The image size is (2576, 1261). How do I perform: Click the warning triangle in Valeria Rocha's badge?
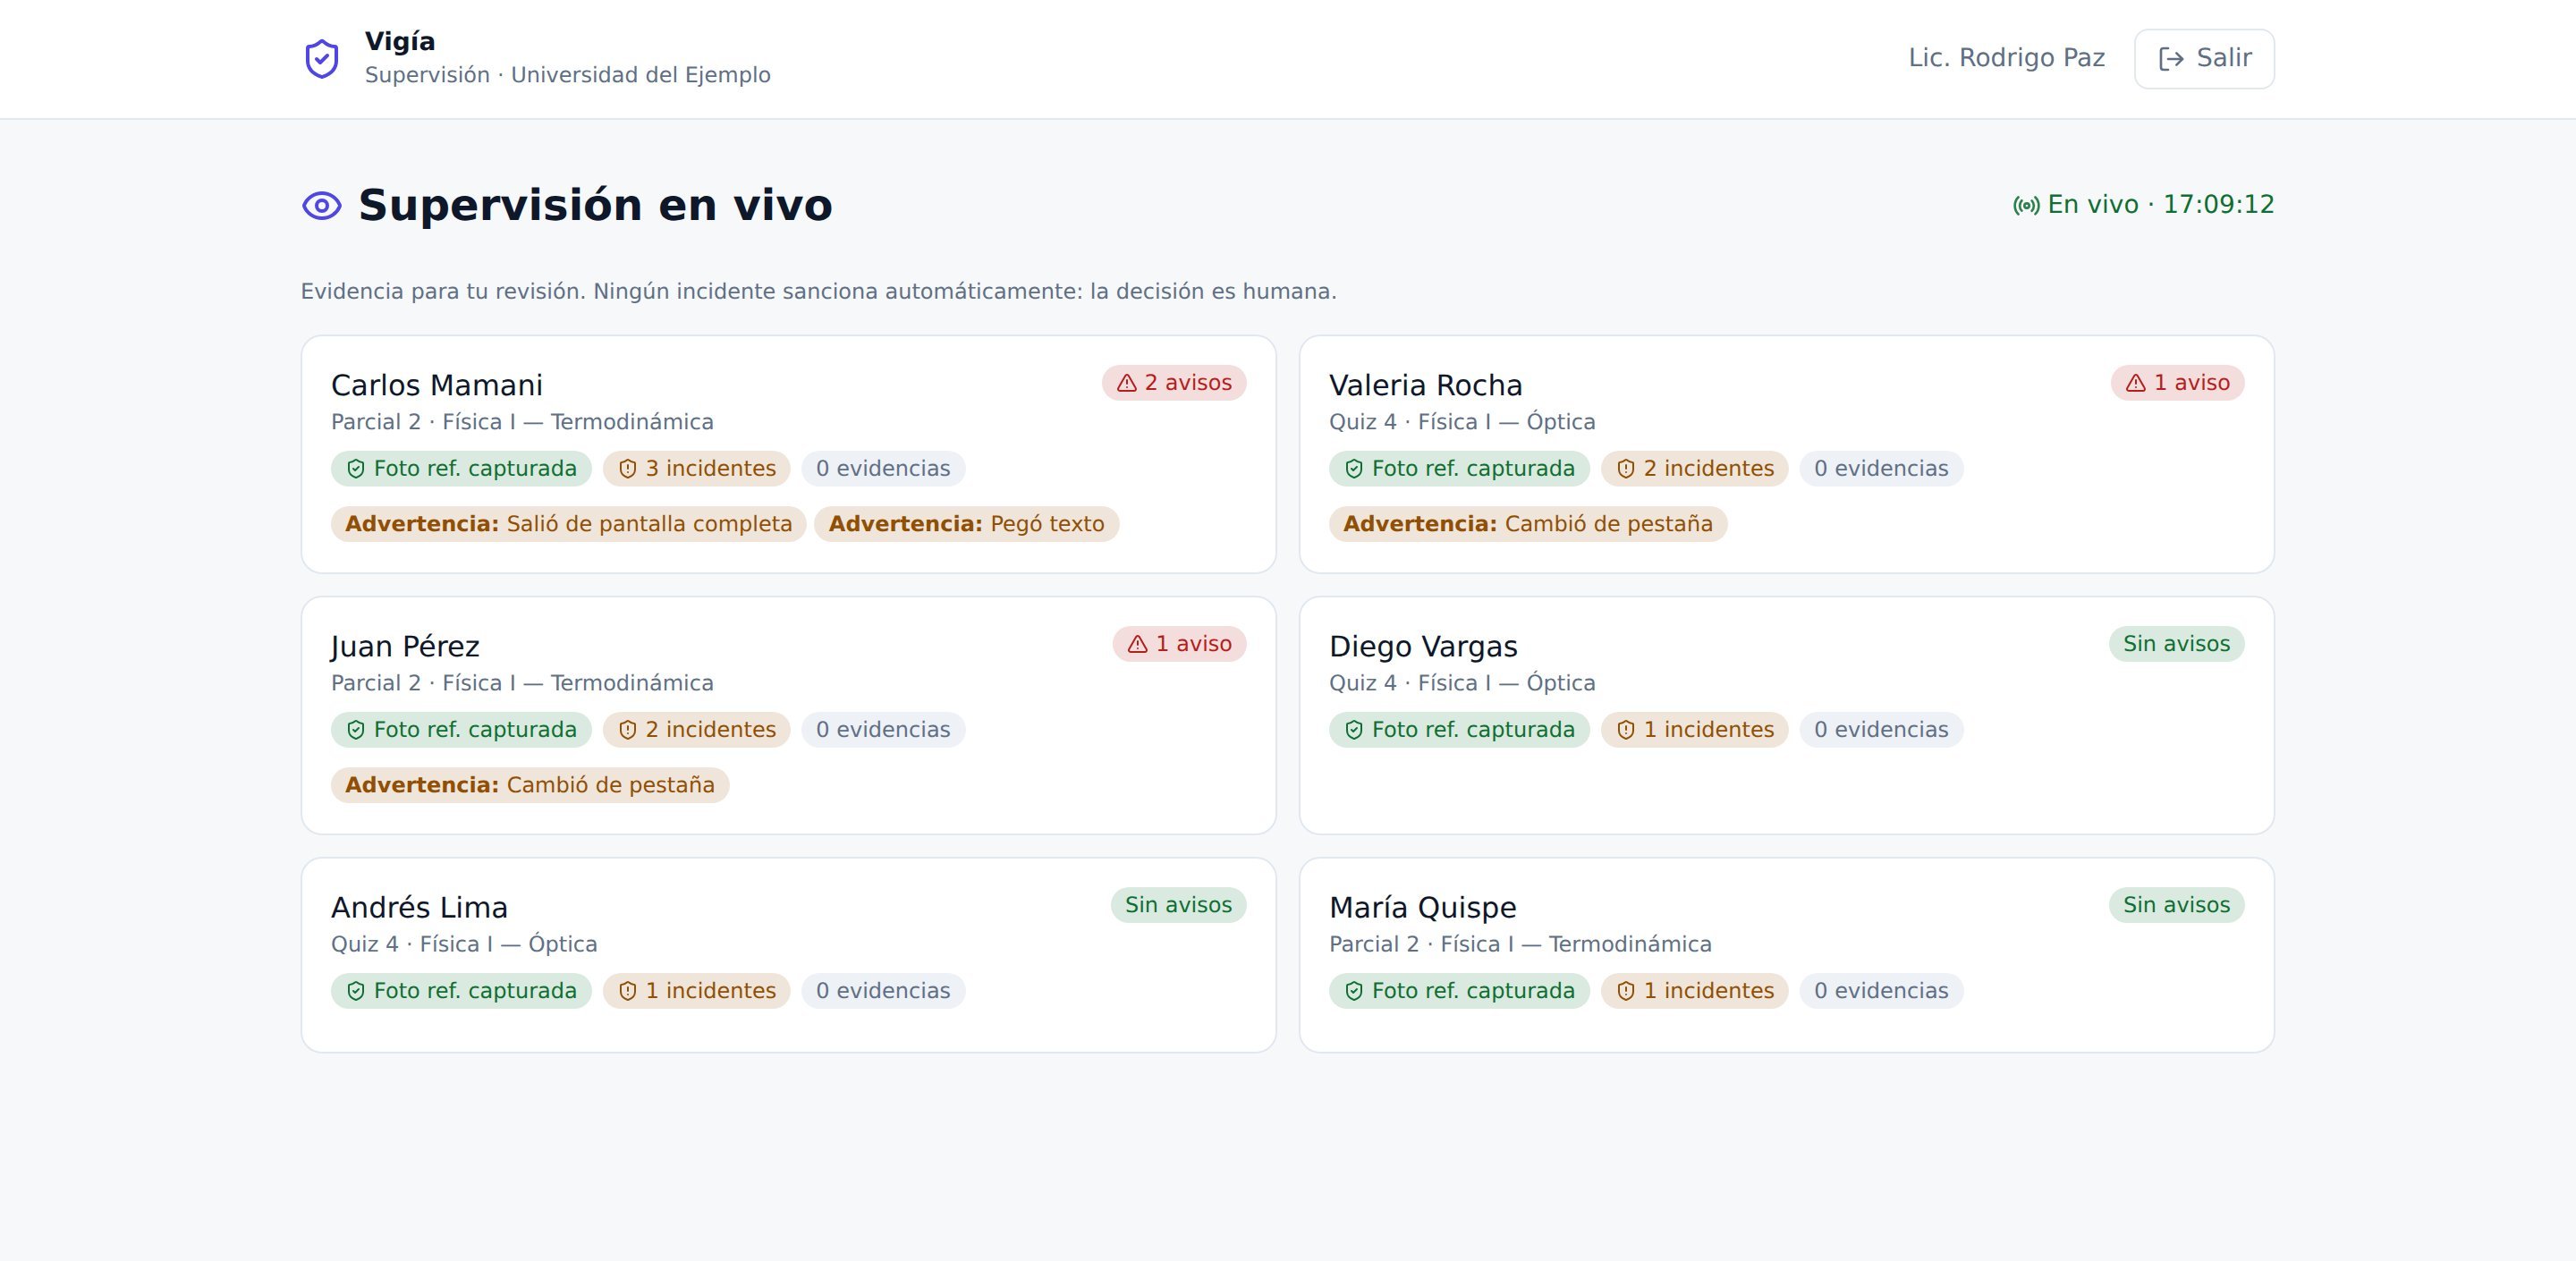point(2136,383)
